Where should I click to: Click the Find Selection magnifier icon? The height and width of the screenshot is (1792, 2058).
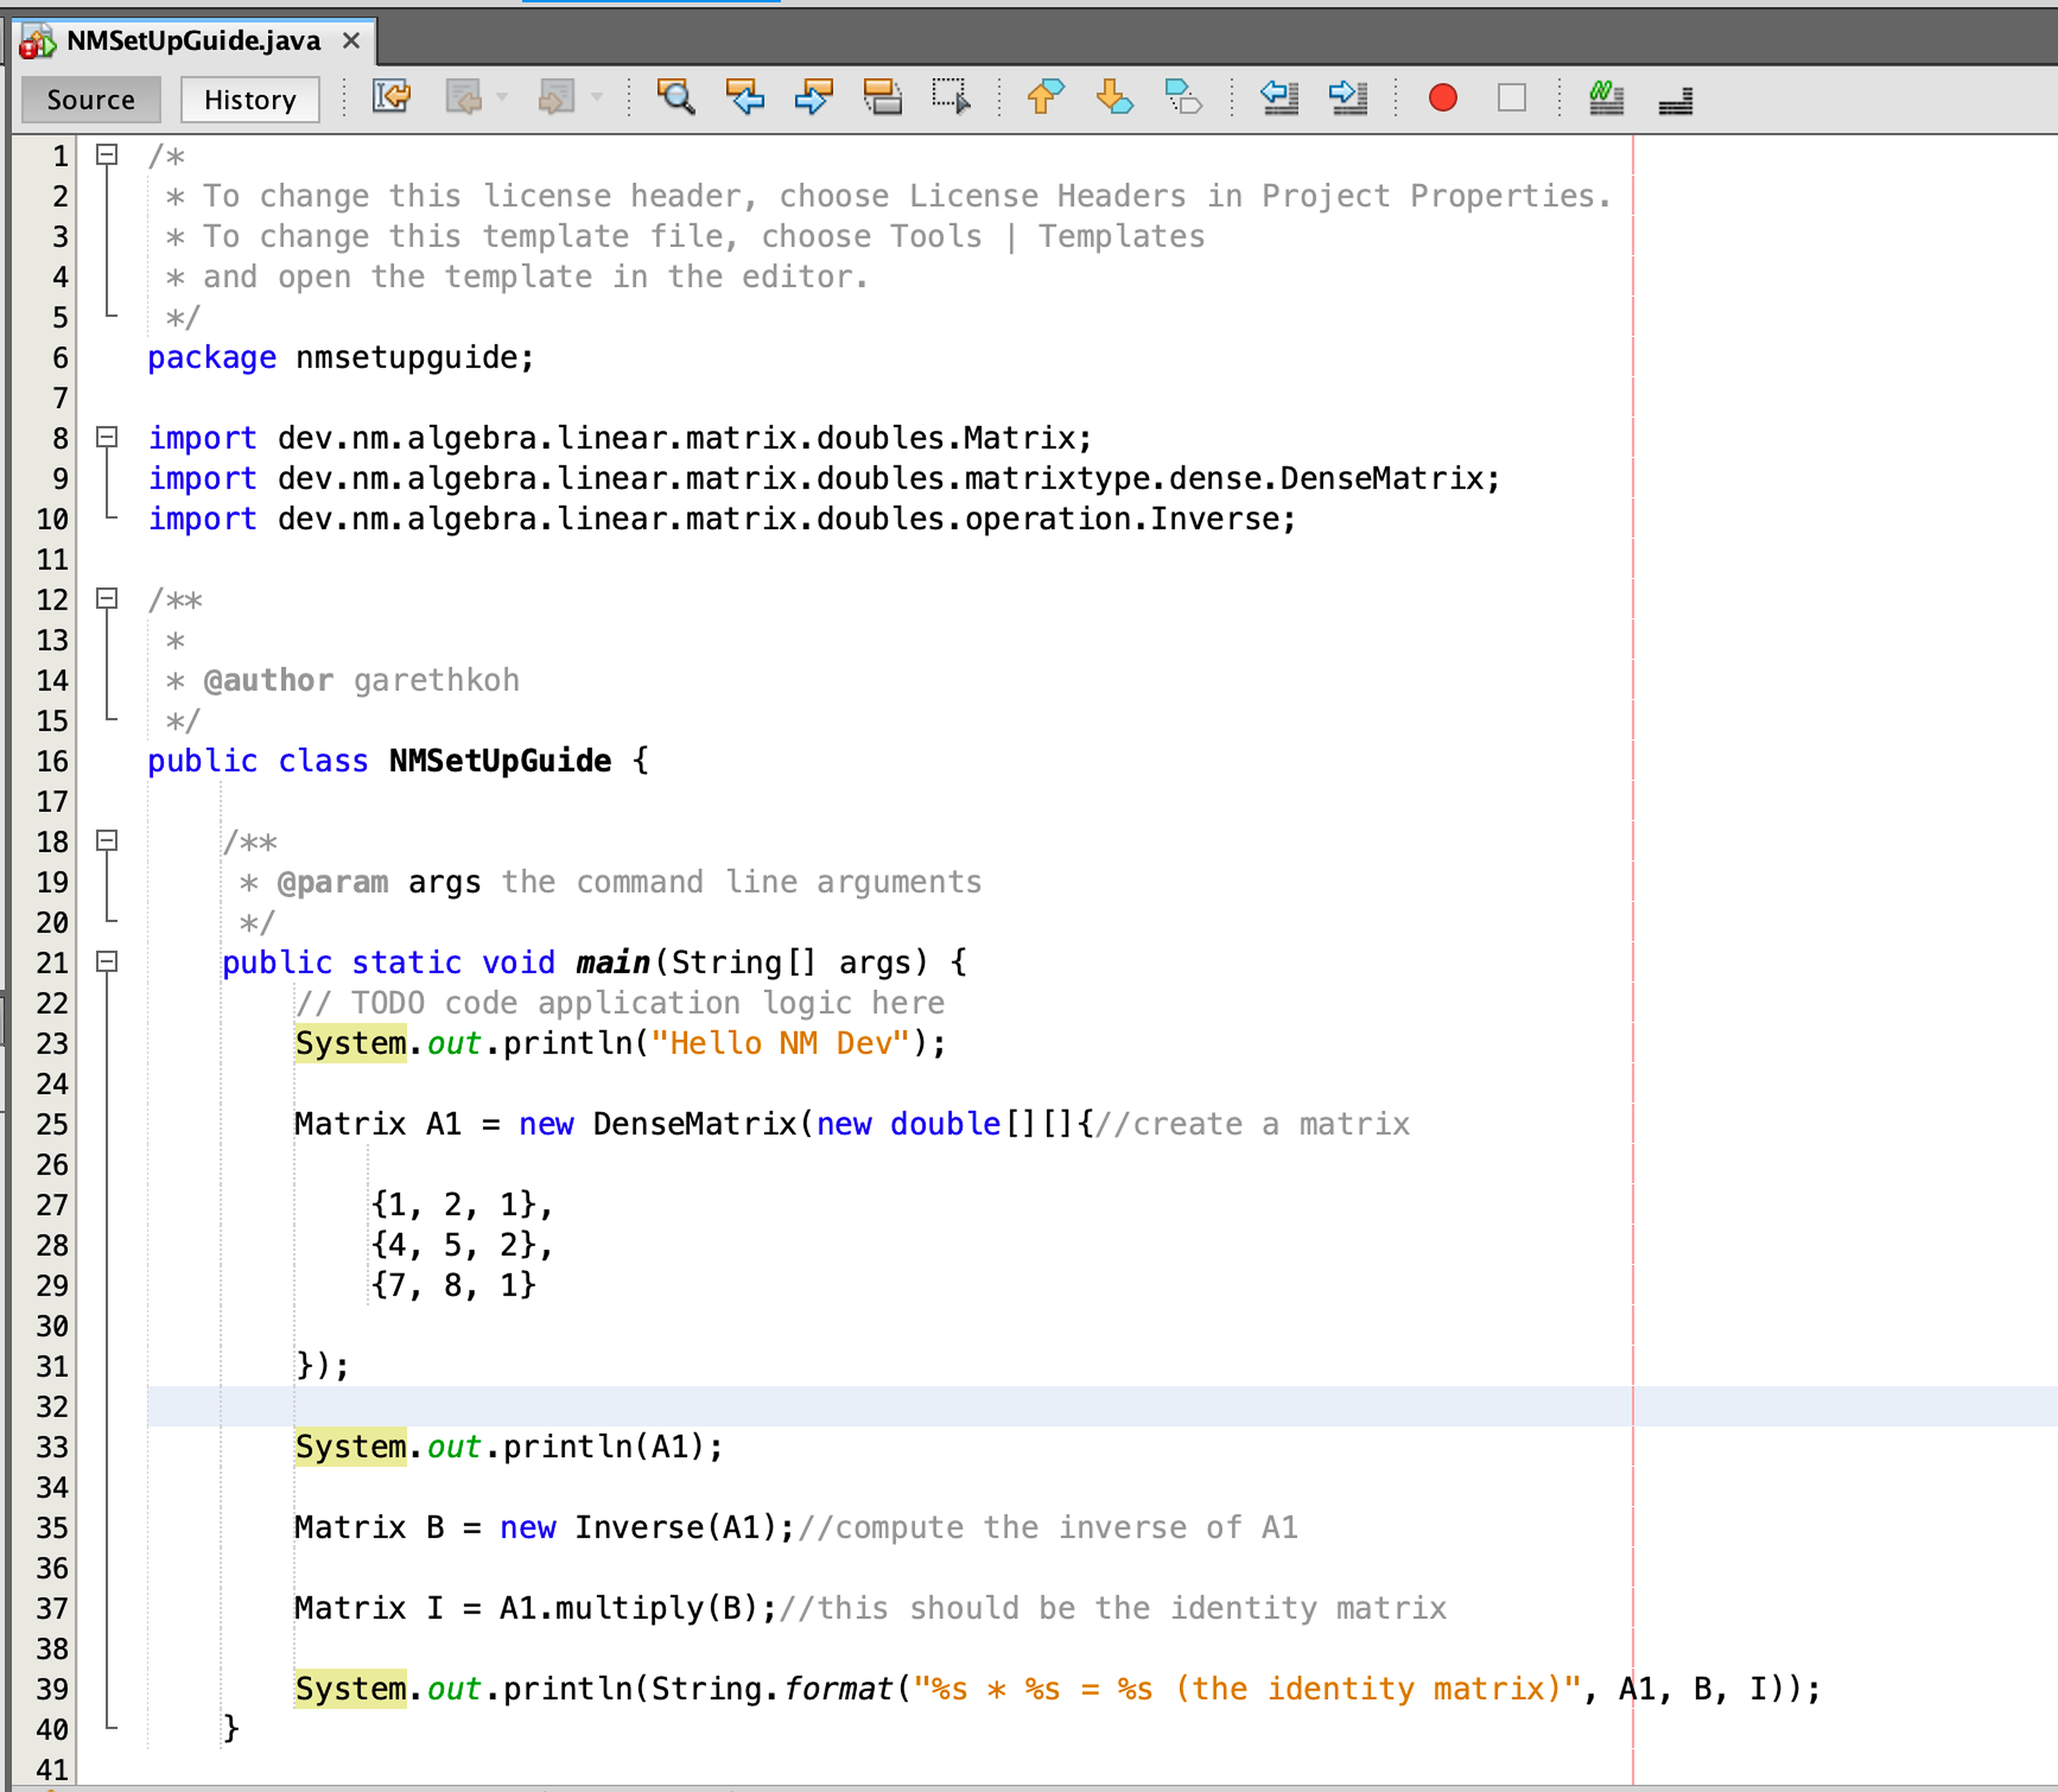coord(676,97)
